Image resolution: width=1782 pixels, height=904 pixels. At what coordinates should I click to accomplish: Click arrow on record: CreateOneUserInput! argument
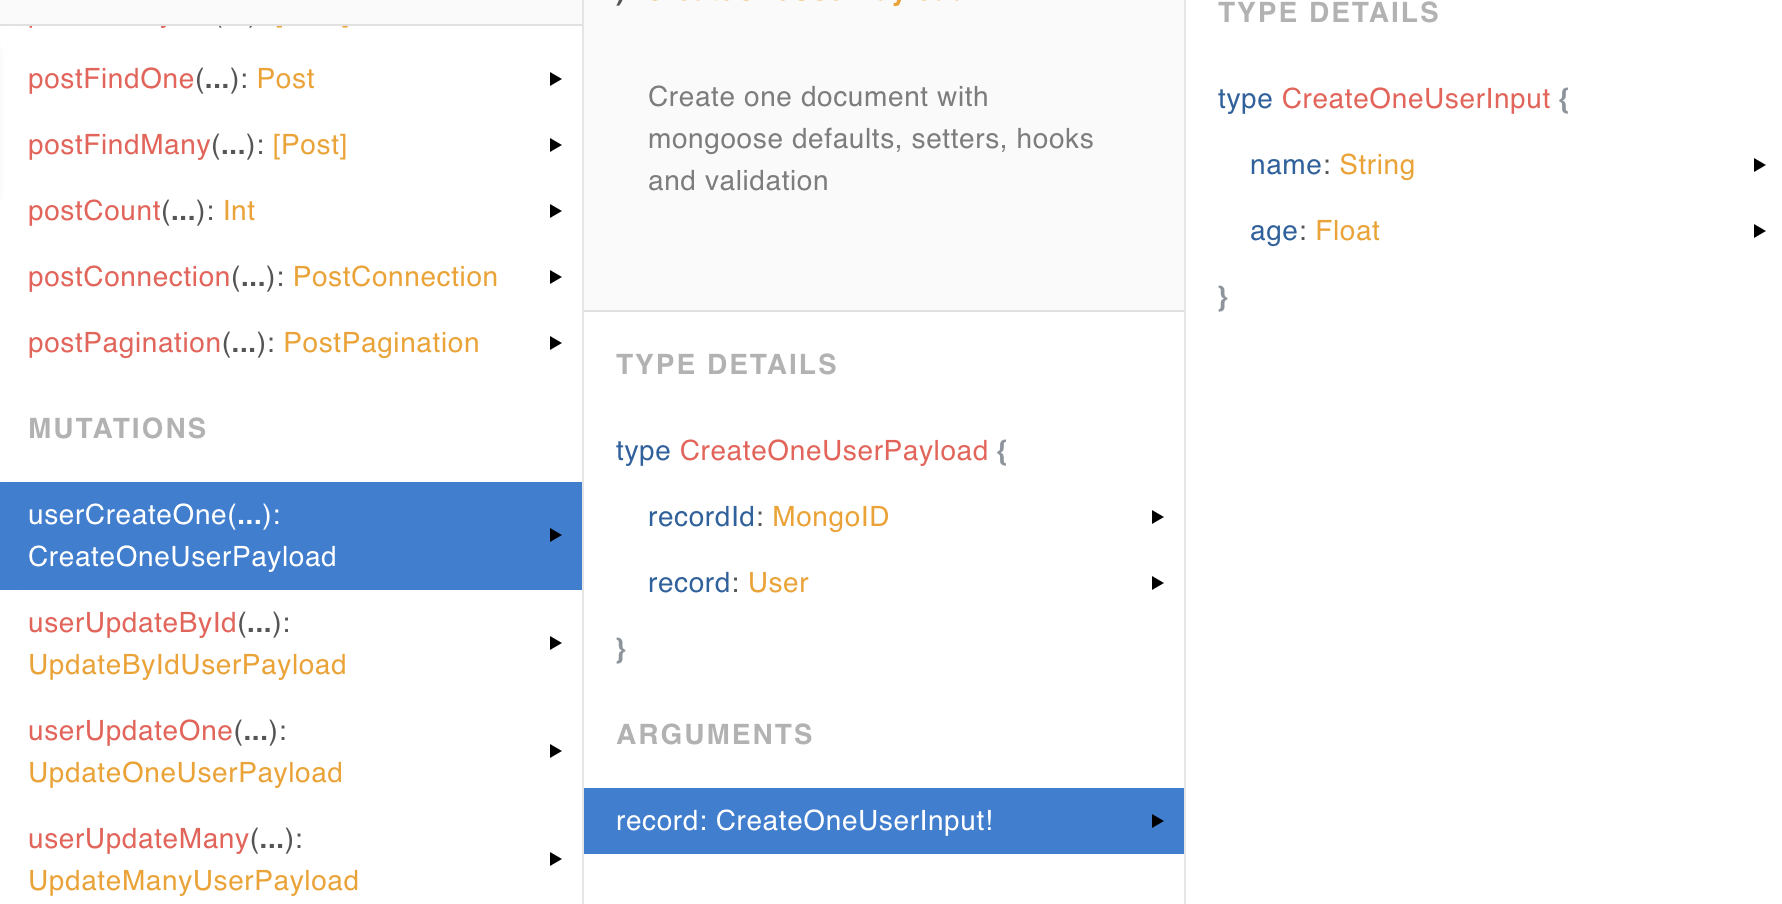tap(1158, 821)
